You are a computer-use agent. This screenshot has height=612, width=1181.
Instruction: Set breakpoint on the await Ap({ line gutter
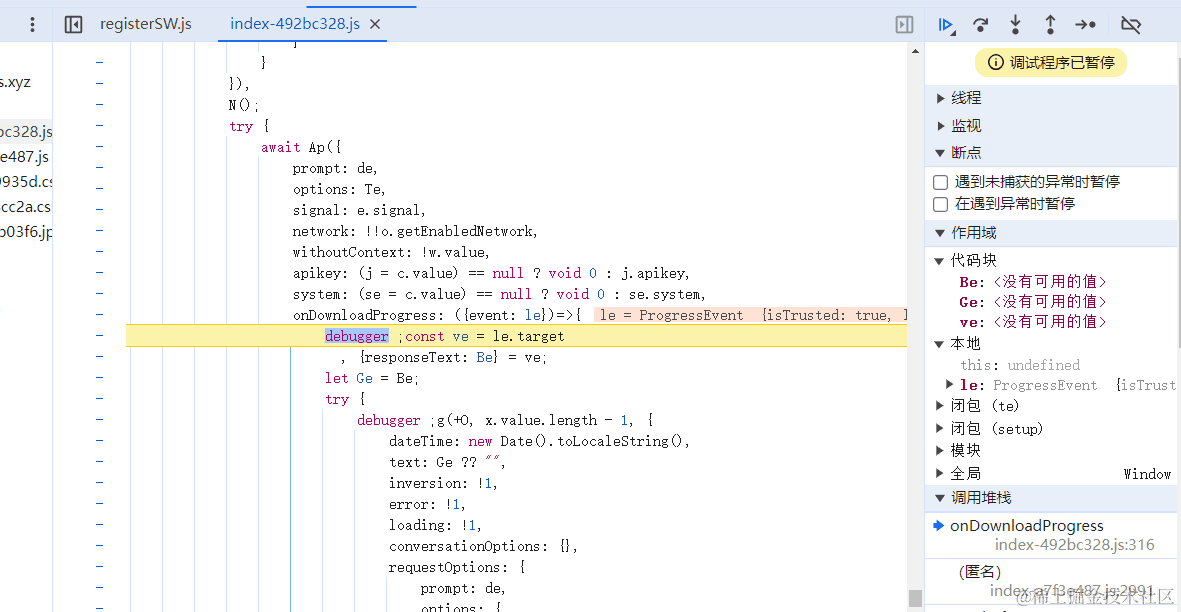[x=99, y=147]
